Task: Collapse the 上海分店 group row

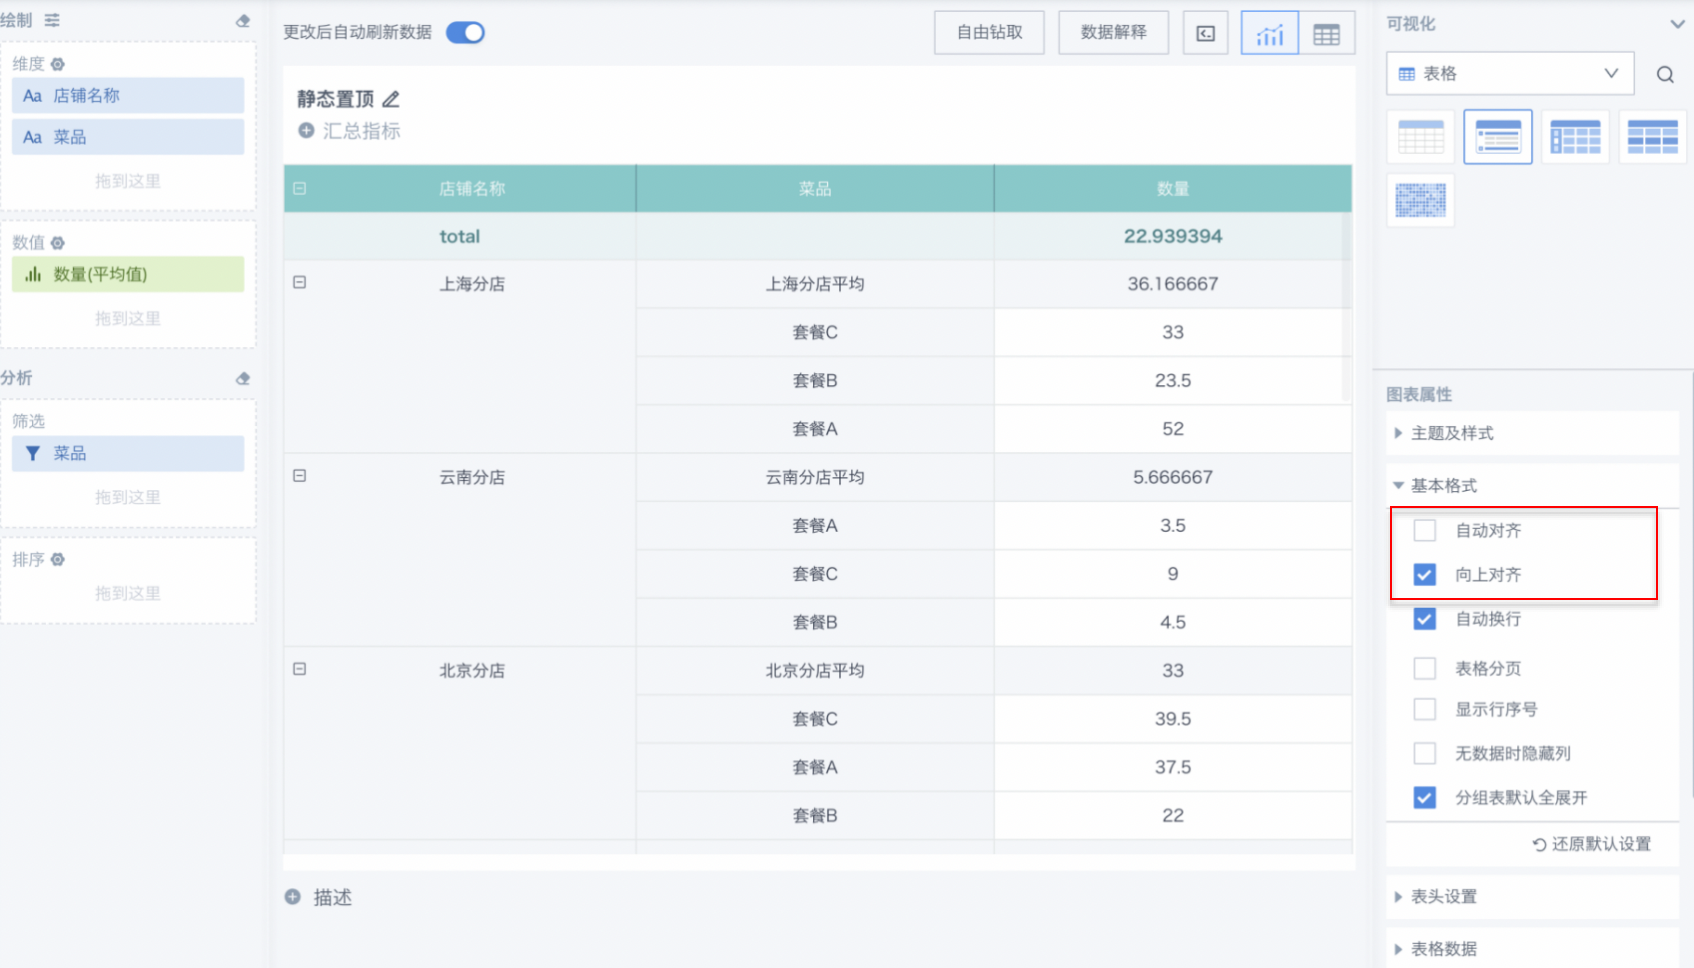Action: [299, 283]
